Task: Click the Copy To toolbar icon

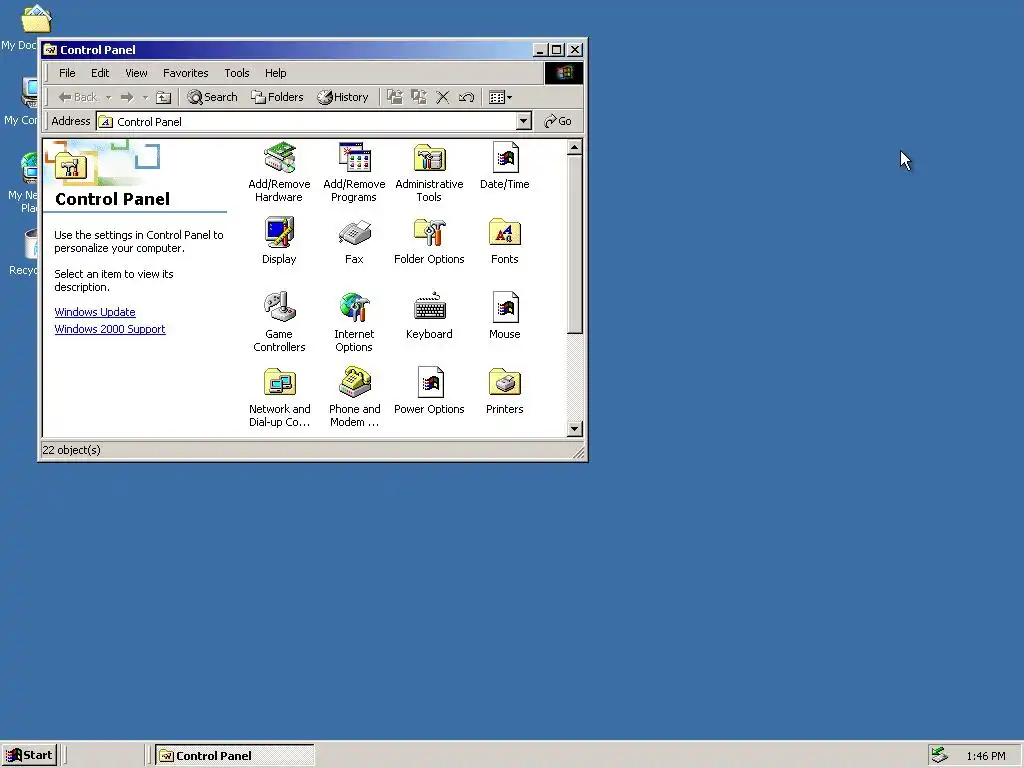Action: (x=419, y=97)
